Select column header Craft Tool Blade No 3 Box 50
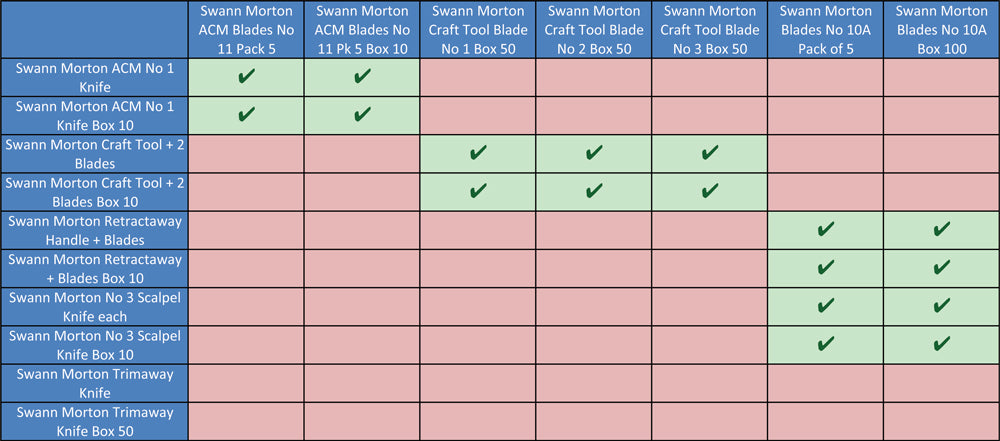1000x441 pixels. (709, 29)
